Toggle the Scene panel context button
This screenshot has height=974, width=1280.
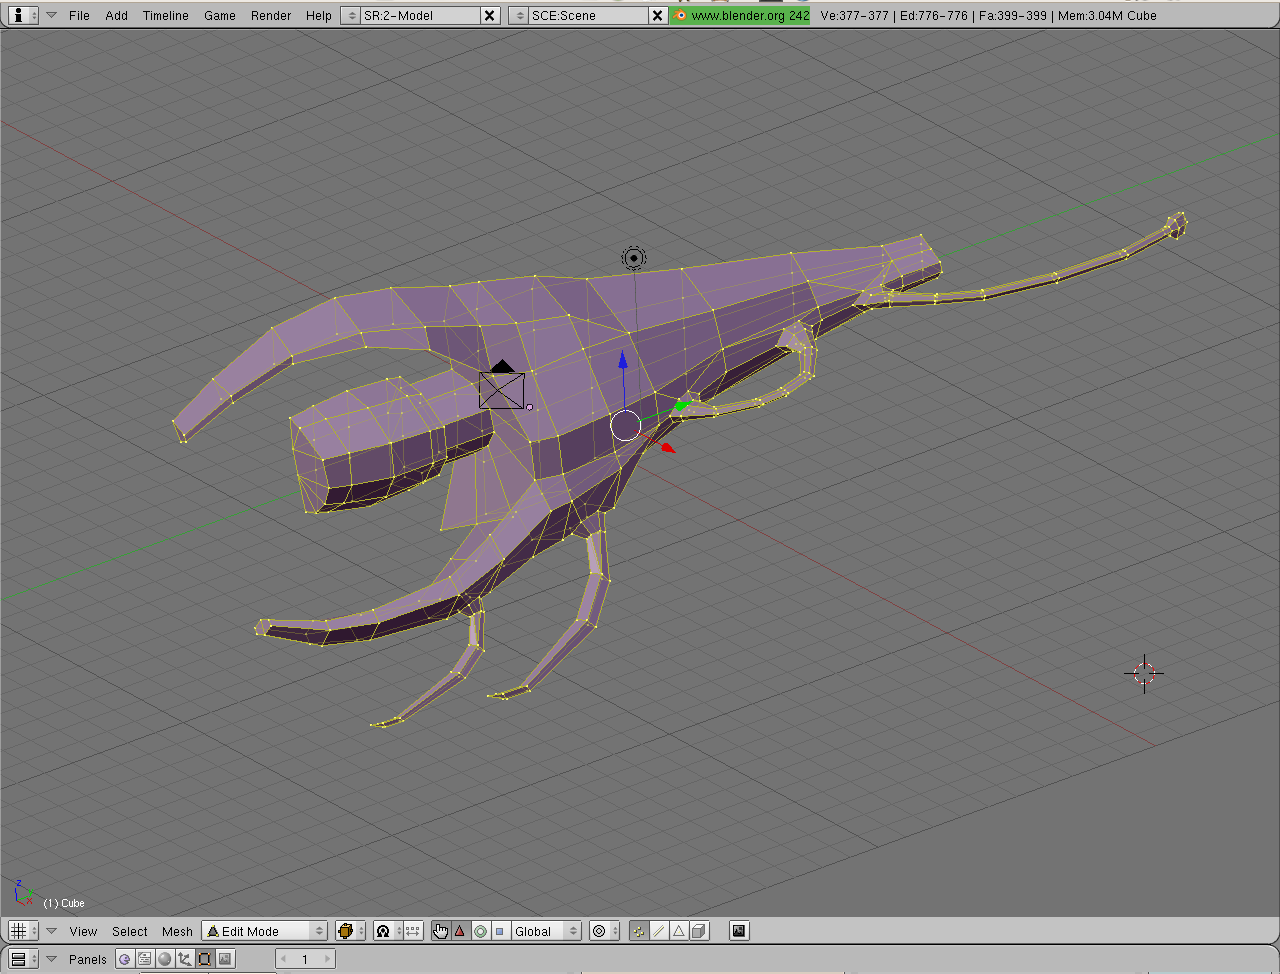point(225,959)
